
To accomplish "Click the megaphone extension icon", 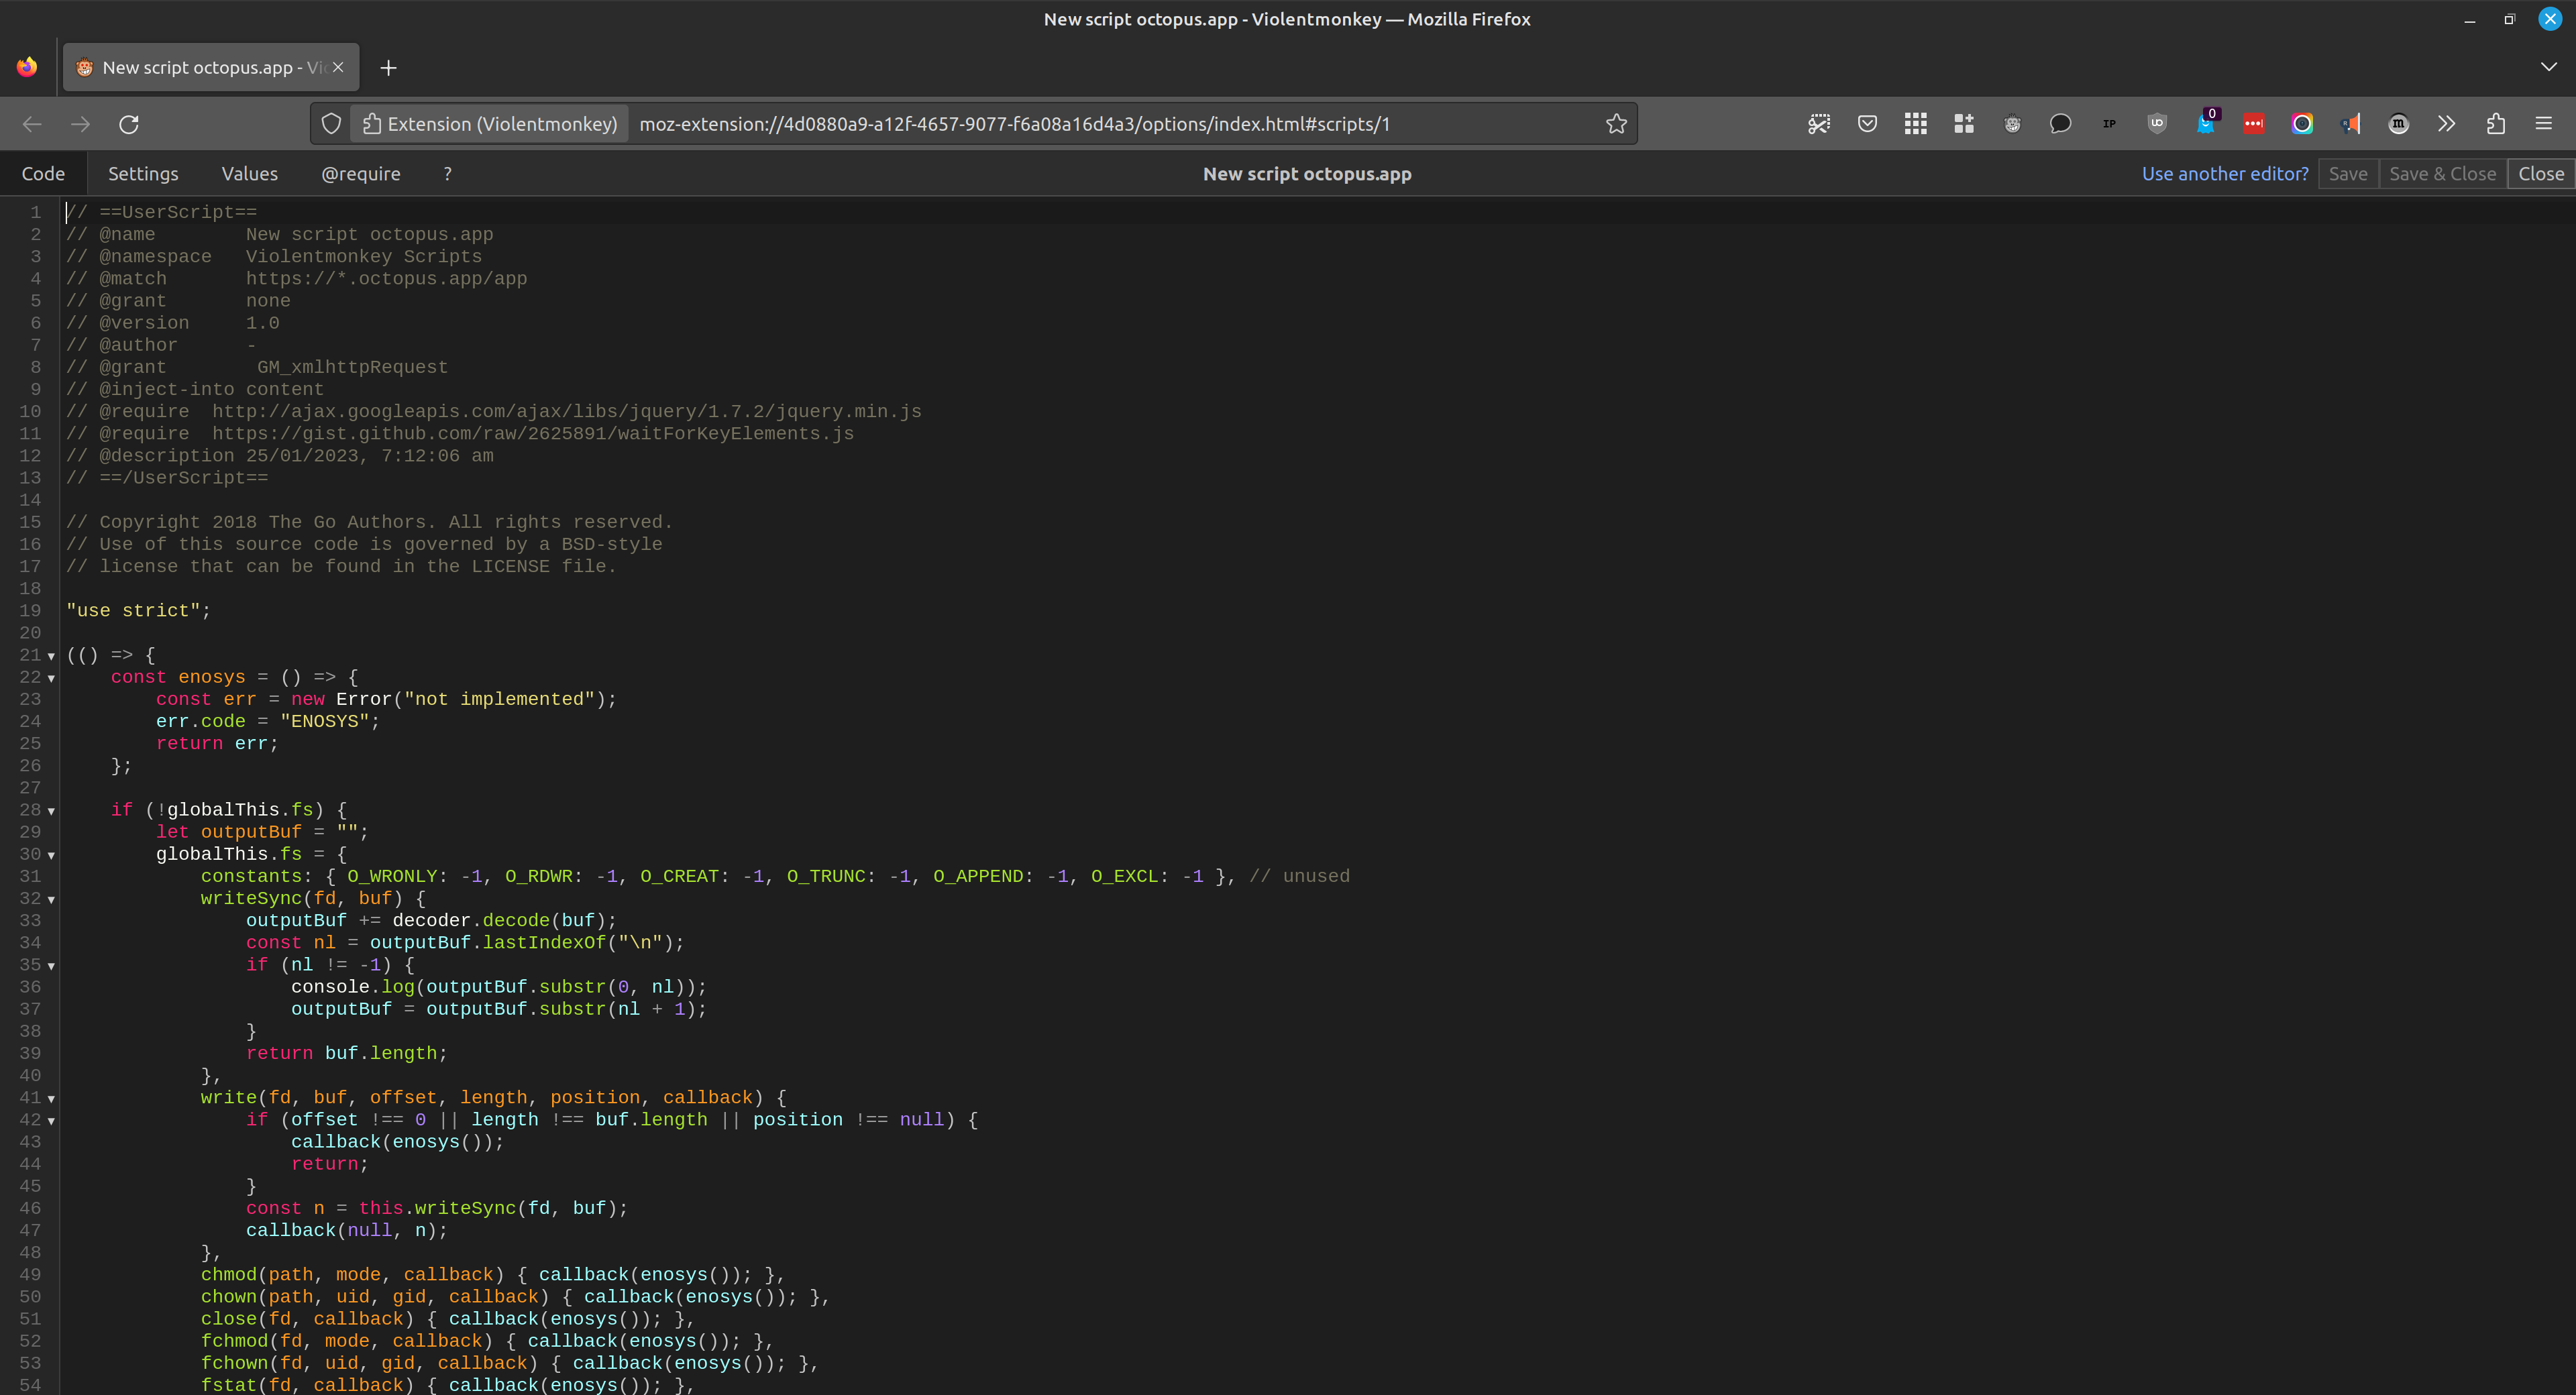I will (x=2350, y=124).
